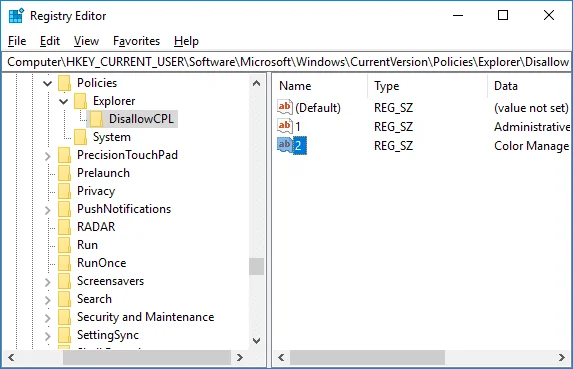This screenshot has height=369, width=573.
Task: Click the Run folder icon
Action: (x=65, y=245)
